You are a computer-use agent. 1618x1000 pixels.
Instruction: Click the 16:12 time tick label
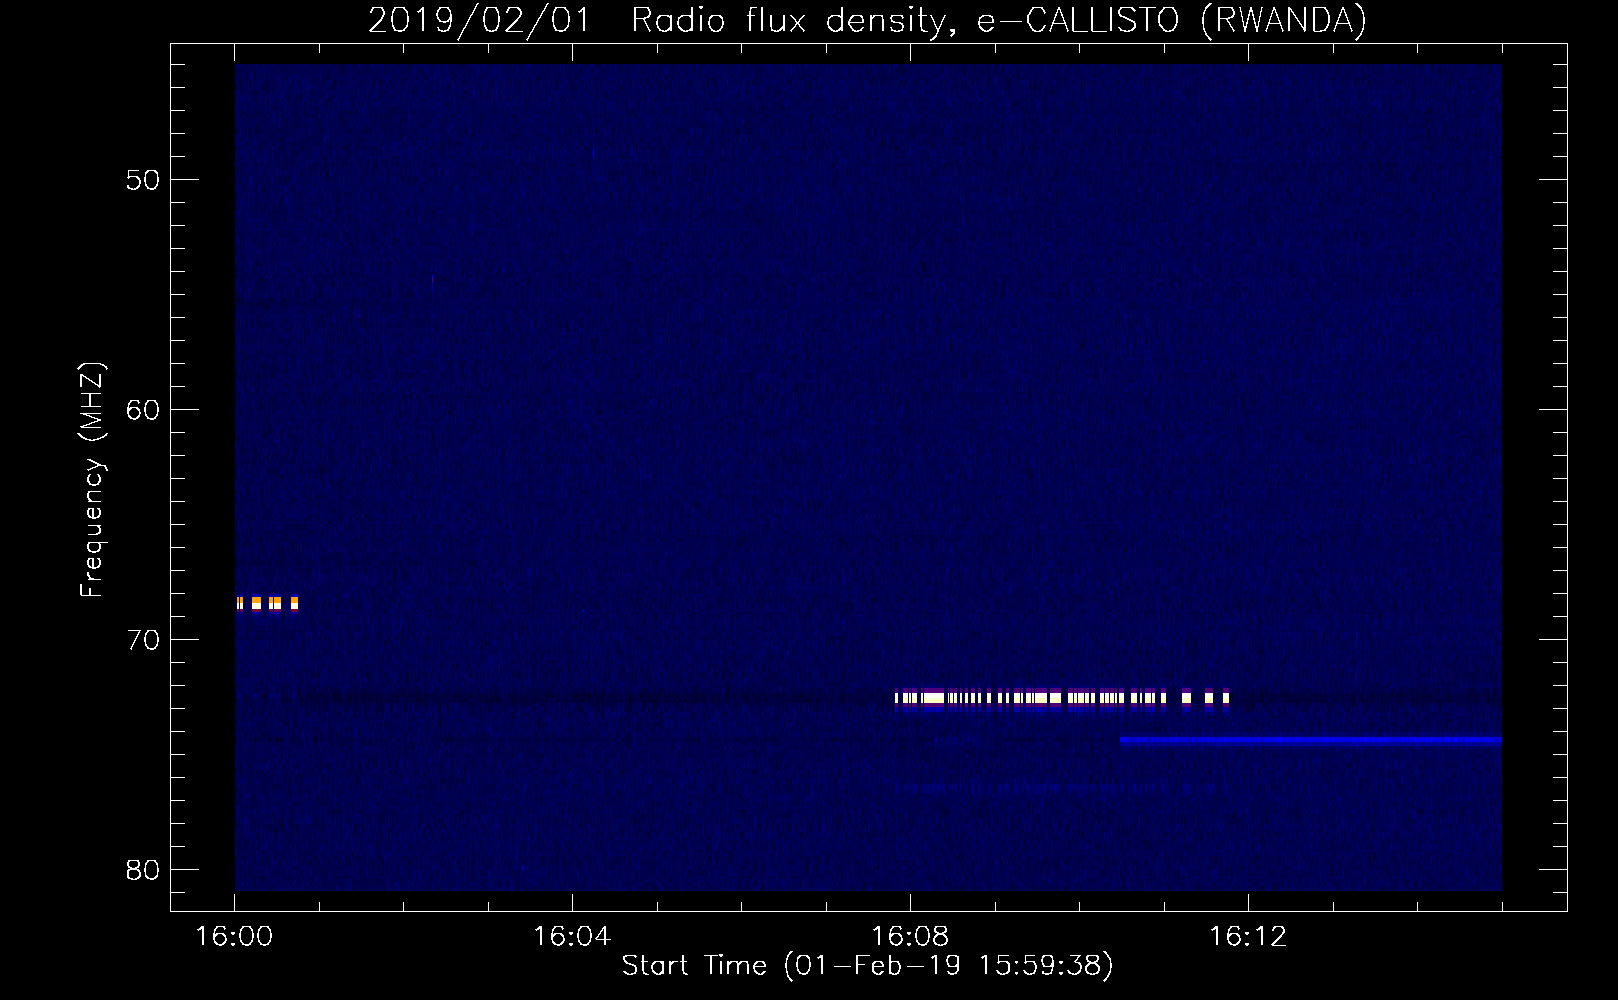[1248, 937]
